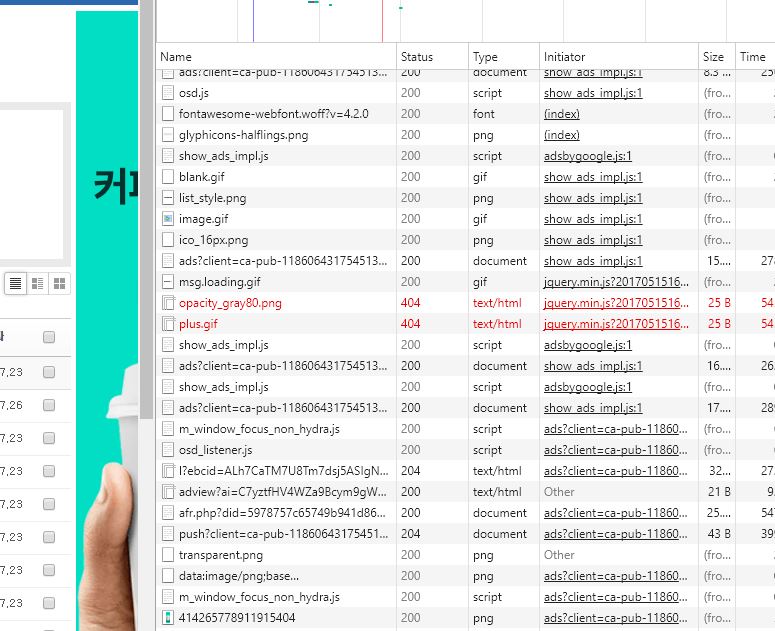
Task: Check the box in the 7,26 row
Action: tap(49, 405)
